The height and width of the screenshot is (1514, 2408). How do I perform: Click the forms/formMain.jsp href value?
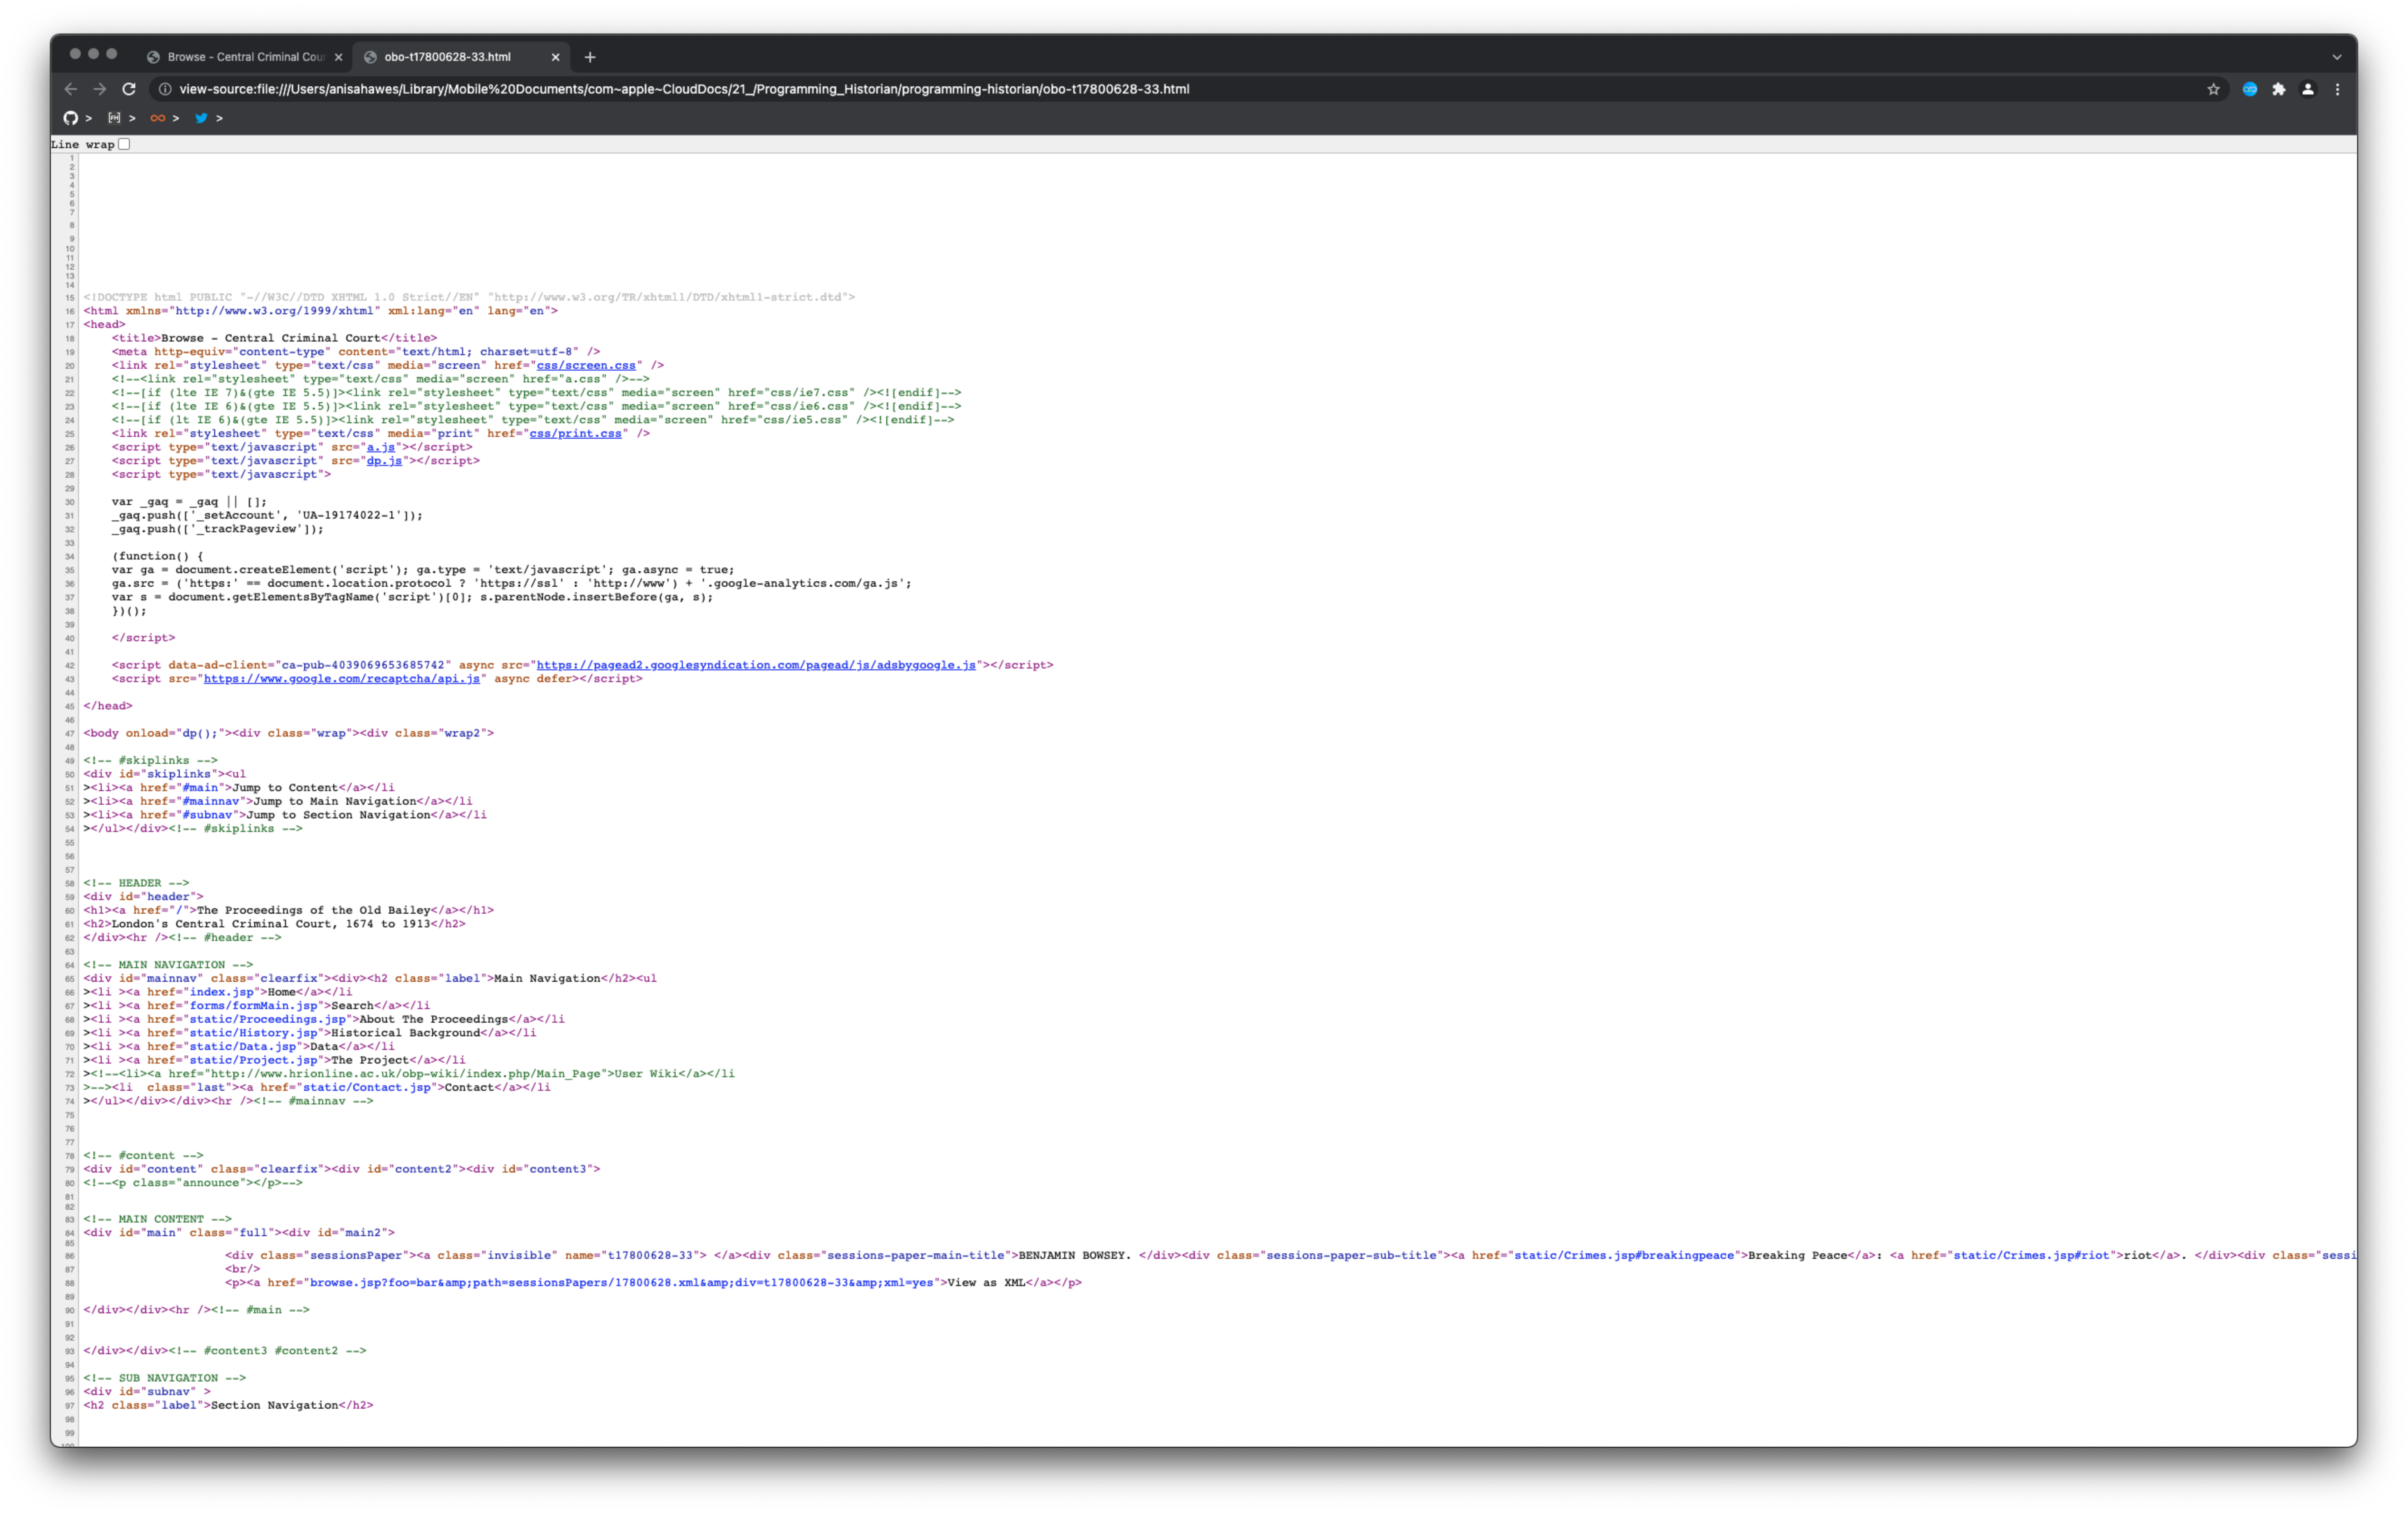click(254, 1006)
